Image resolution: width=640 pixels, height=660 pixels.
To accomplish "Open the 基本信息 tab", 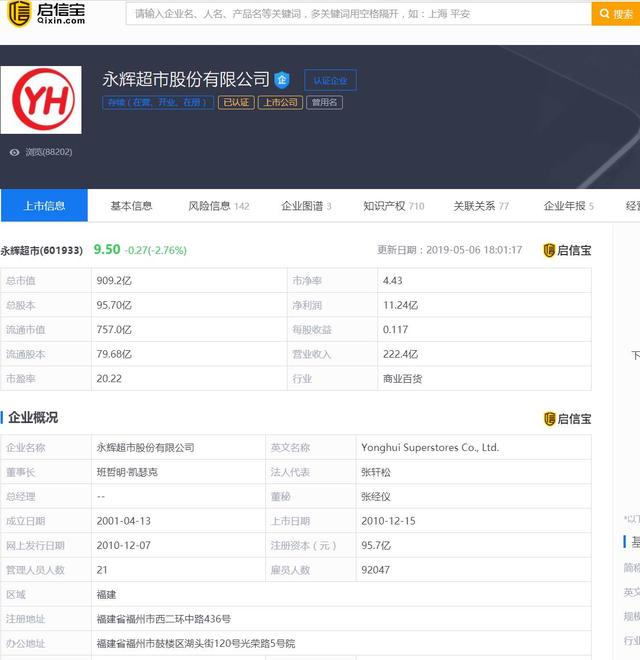I will point(131,206).
